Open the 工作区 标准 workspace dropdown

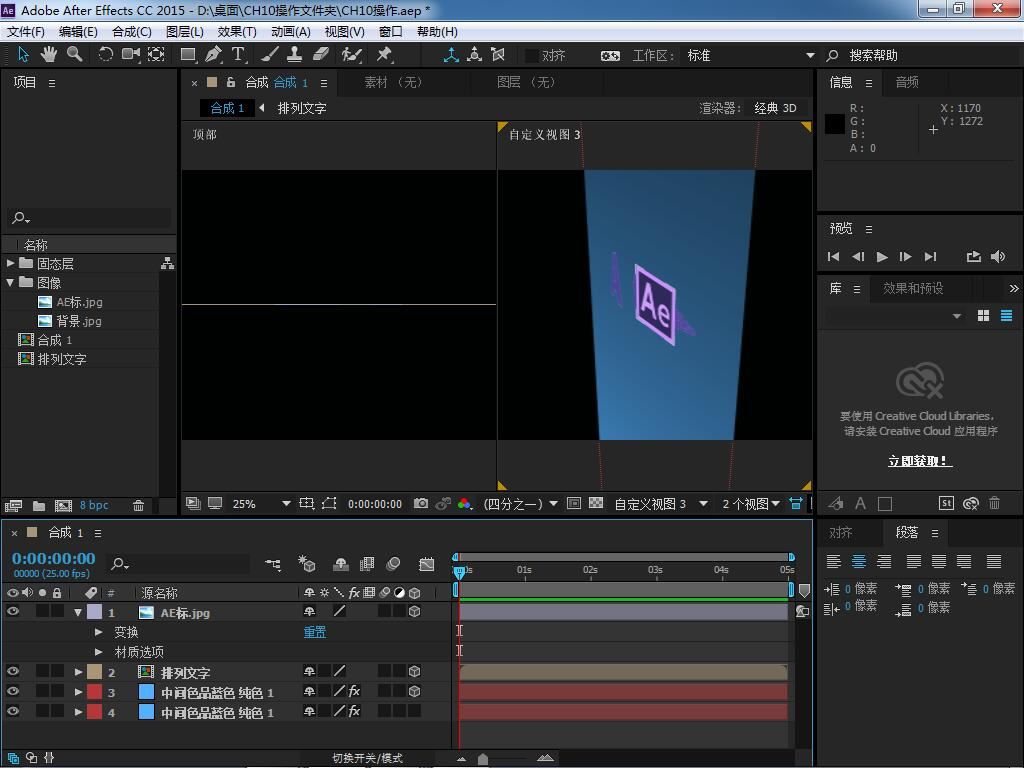[750, 56]
